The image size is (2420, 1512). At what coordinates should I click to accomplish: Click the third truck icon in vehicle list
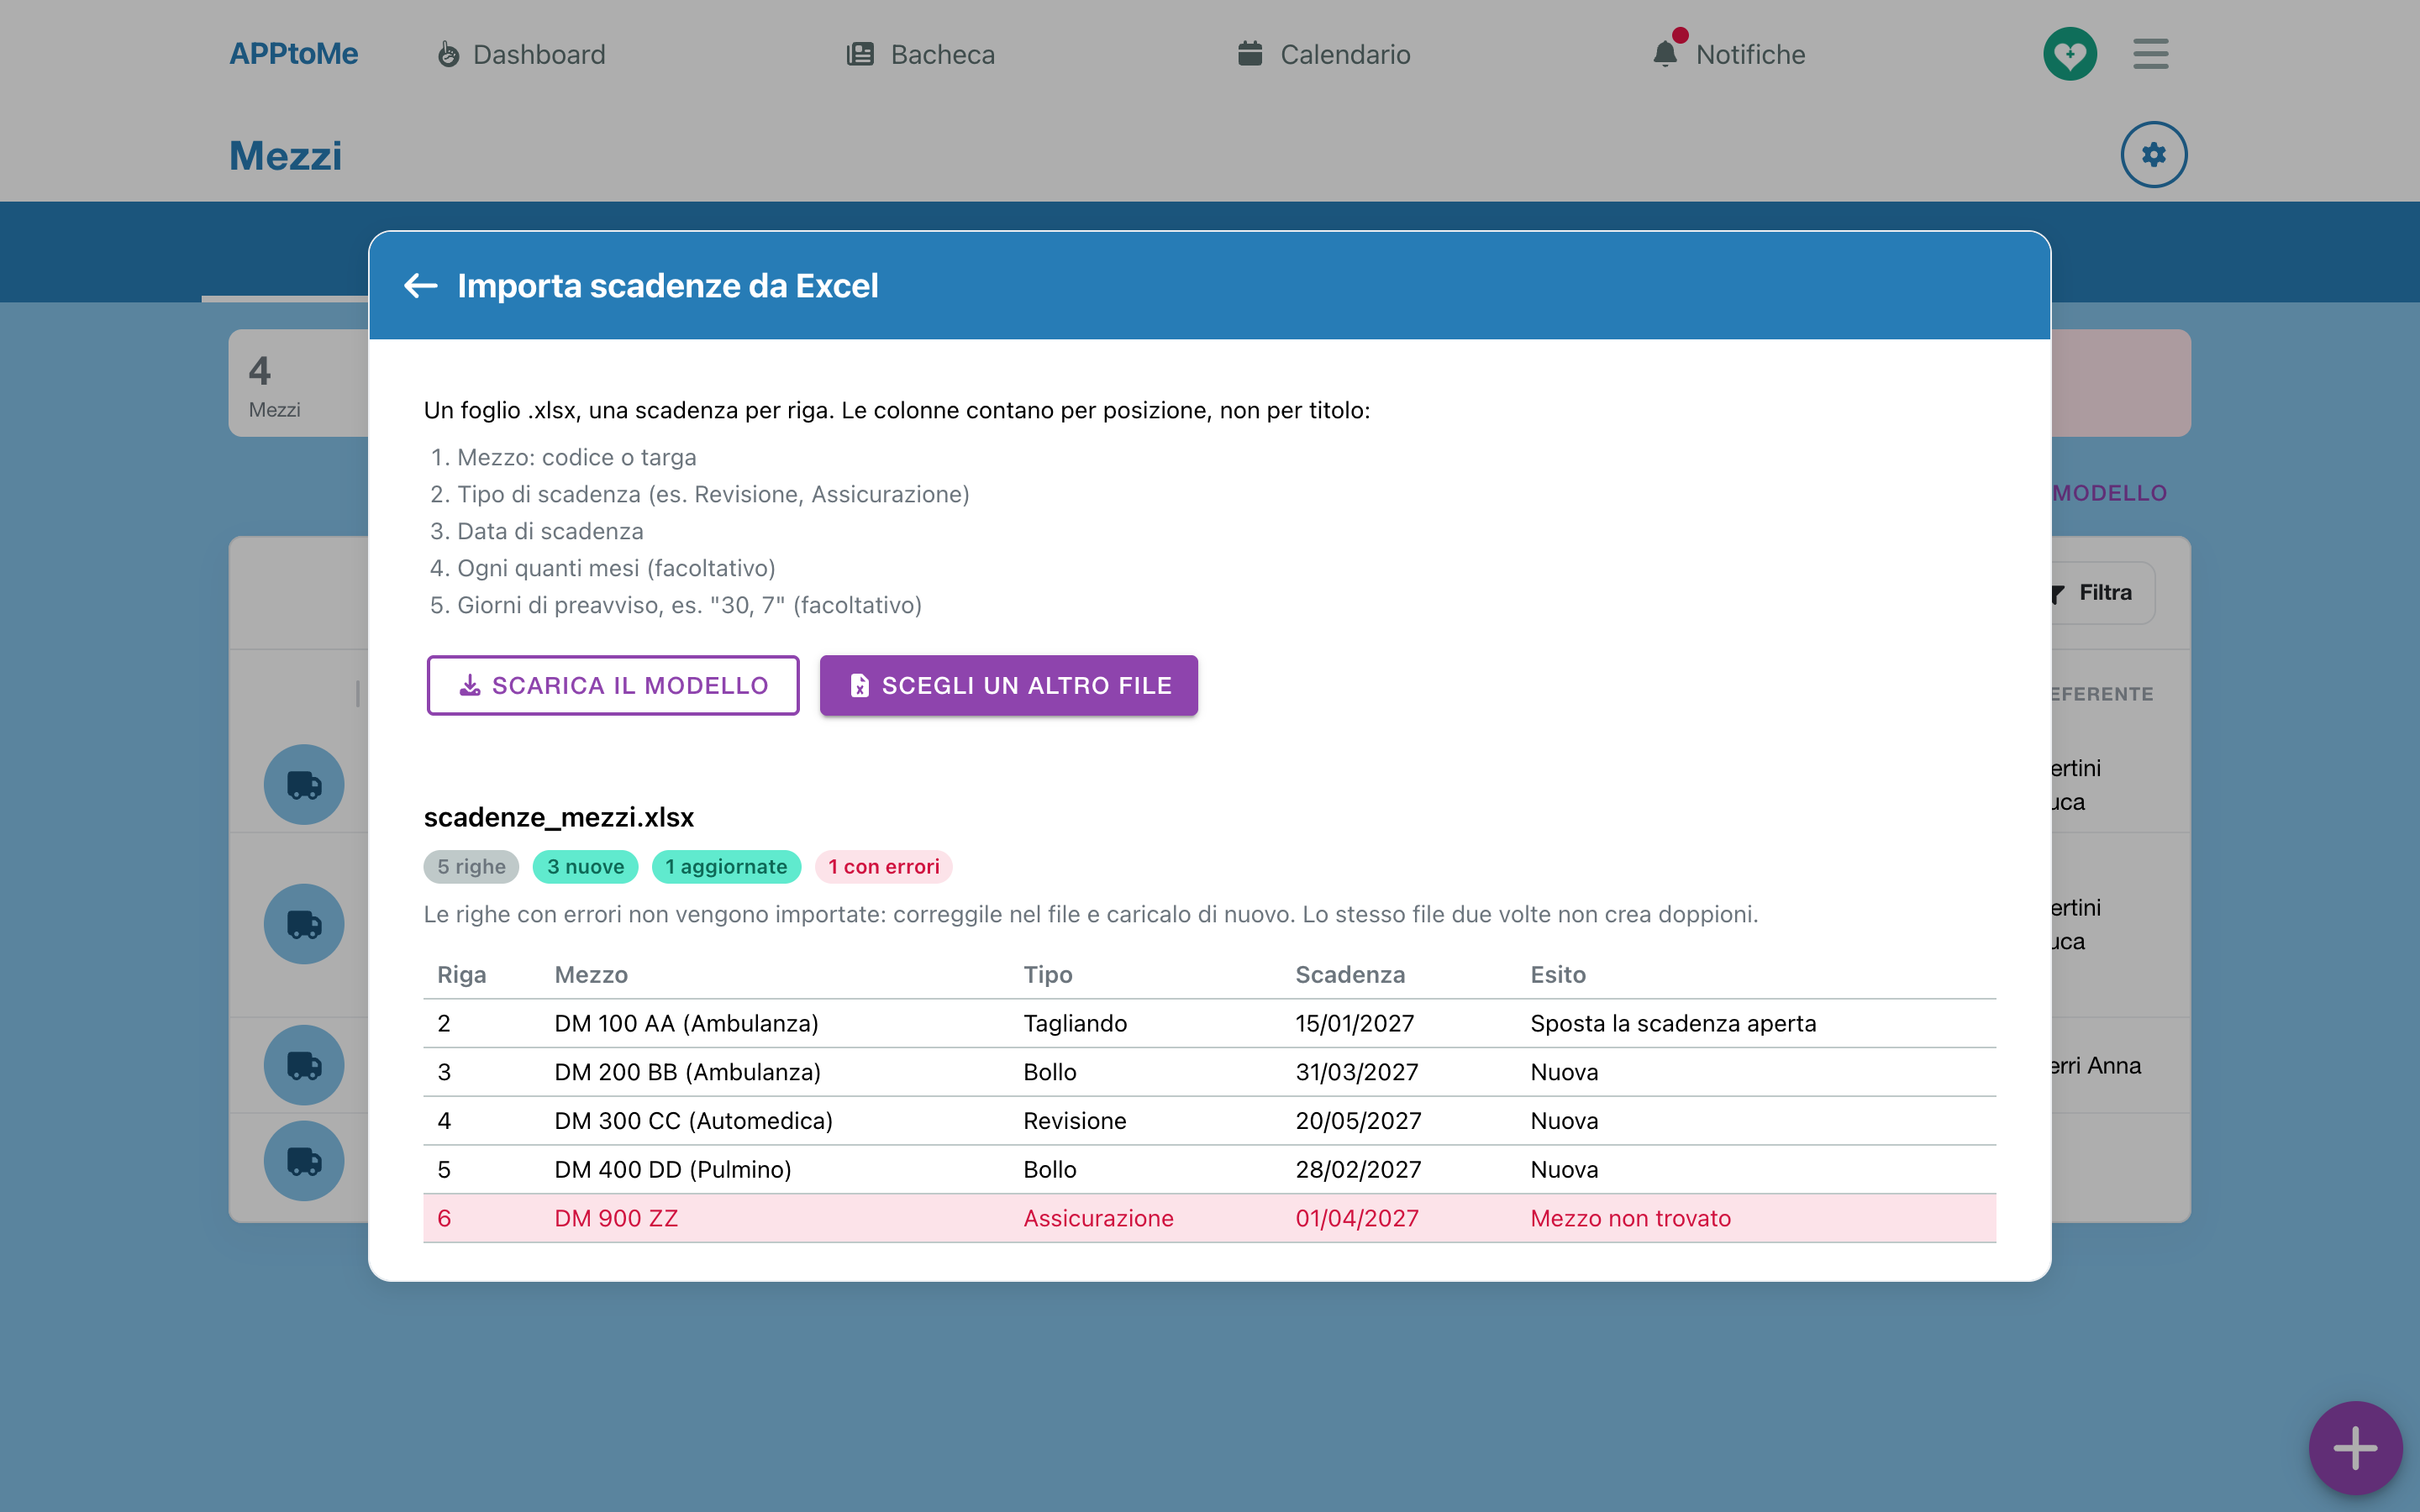click(x=304, y=1065)
